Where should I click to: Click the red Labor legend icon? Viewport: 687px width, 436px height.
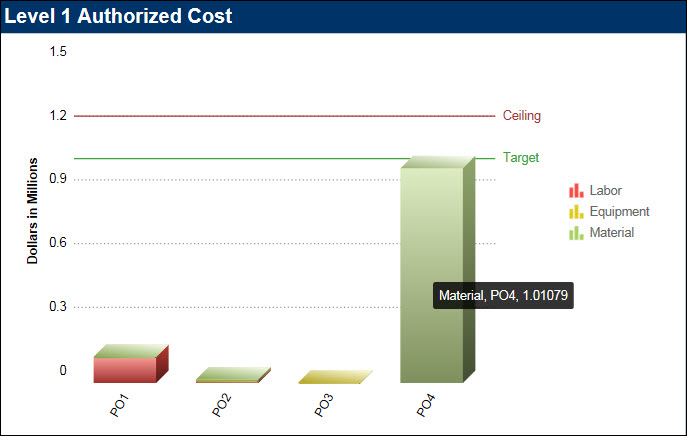[x=575, y=190]
